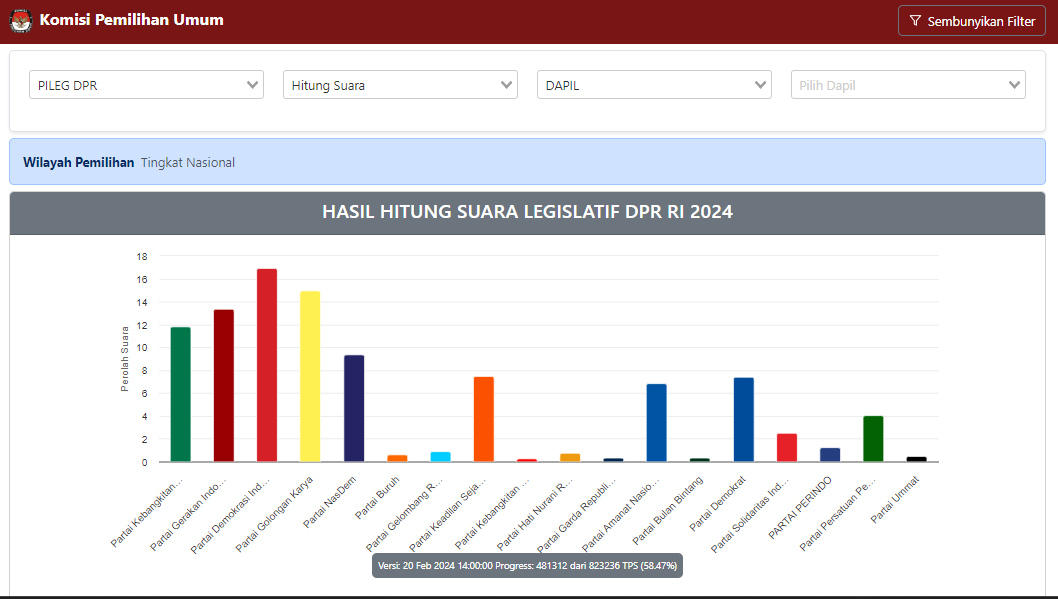Click the Partai Bulan Bintang axis label
The image size is (1058, 599).
(668, 510)
